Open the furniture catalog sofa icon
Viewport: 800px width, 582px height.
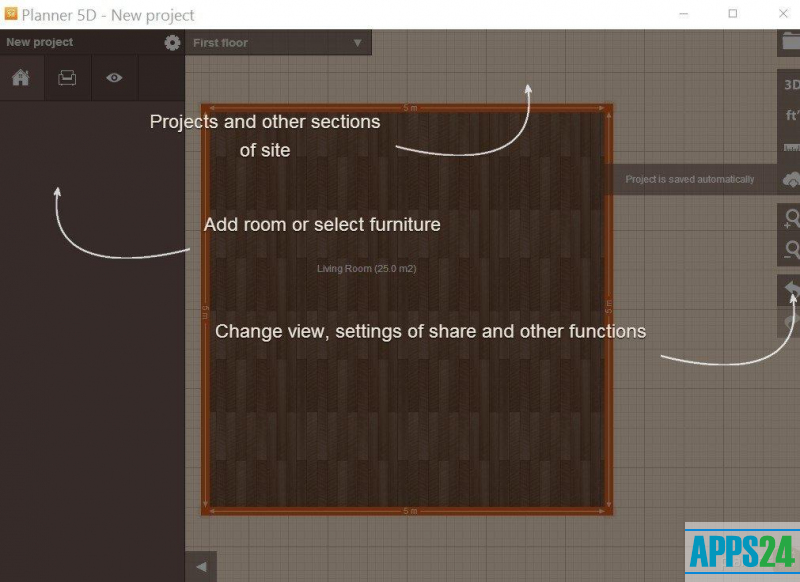coord(67,78)
